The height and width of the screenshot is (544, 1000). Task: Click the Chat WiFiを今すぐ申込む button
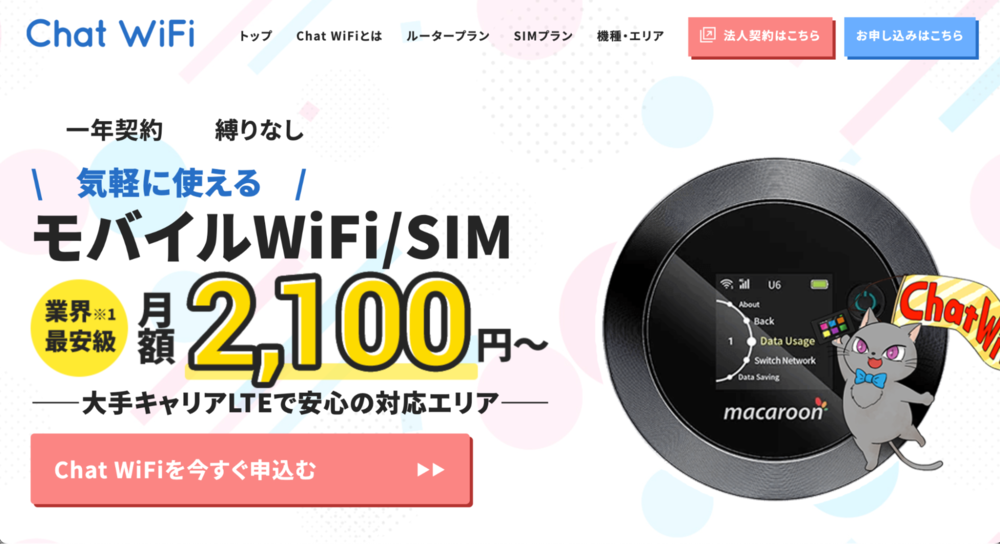click(x=251, y=470)
